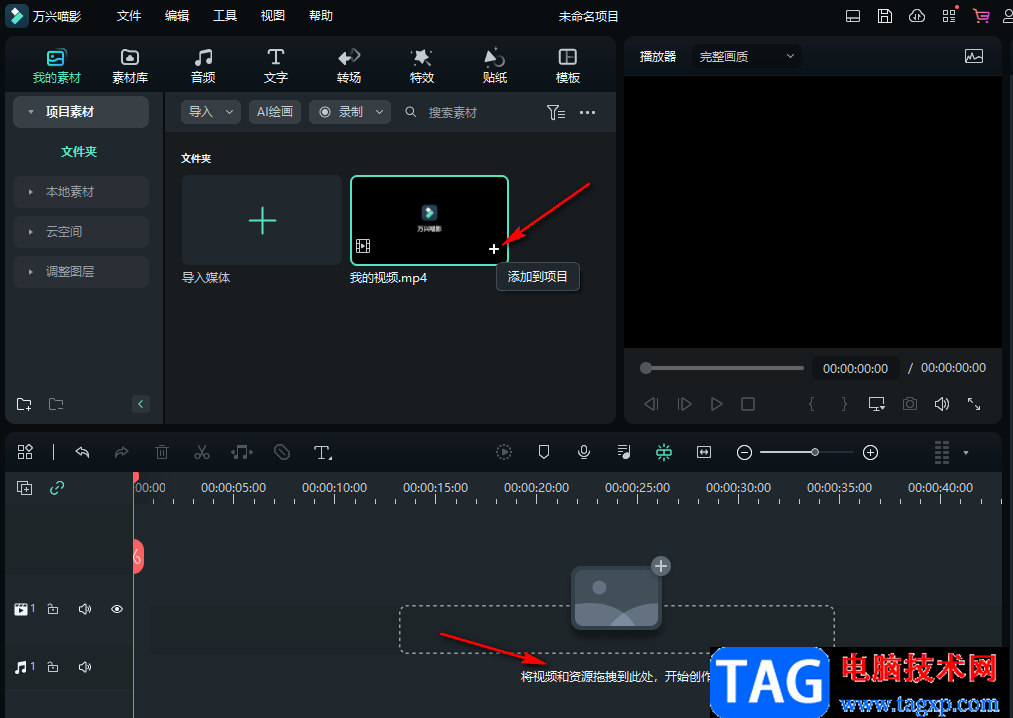Open the player scope view icon
Image resolution: width=1013 pixels, height=718 pixels.
click(x=974, y=56)
